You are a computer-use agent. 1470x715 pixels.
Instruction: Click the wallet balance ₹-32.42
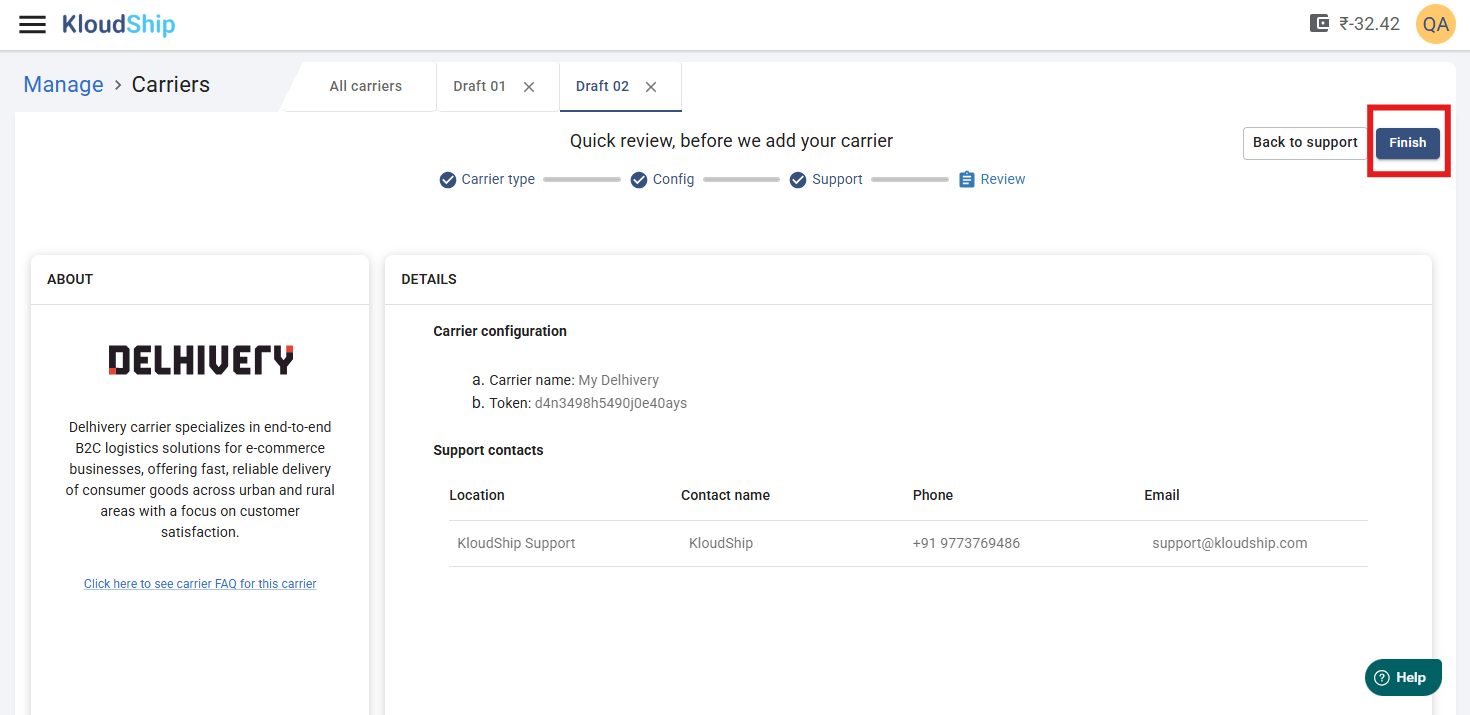(1369, 24)
